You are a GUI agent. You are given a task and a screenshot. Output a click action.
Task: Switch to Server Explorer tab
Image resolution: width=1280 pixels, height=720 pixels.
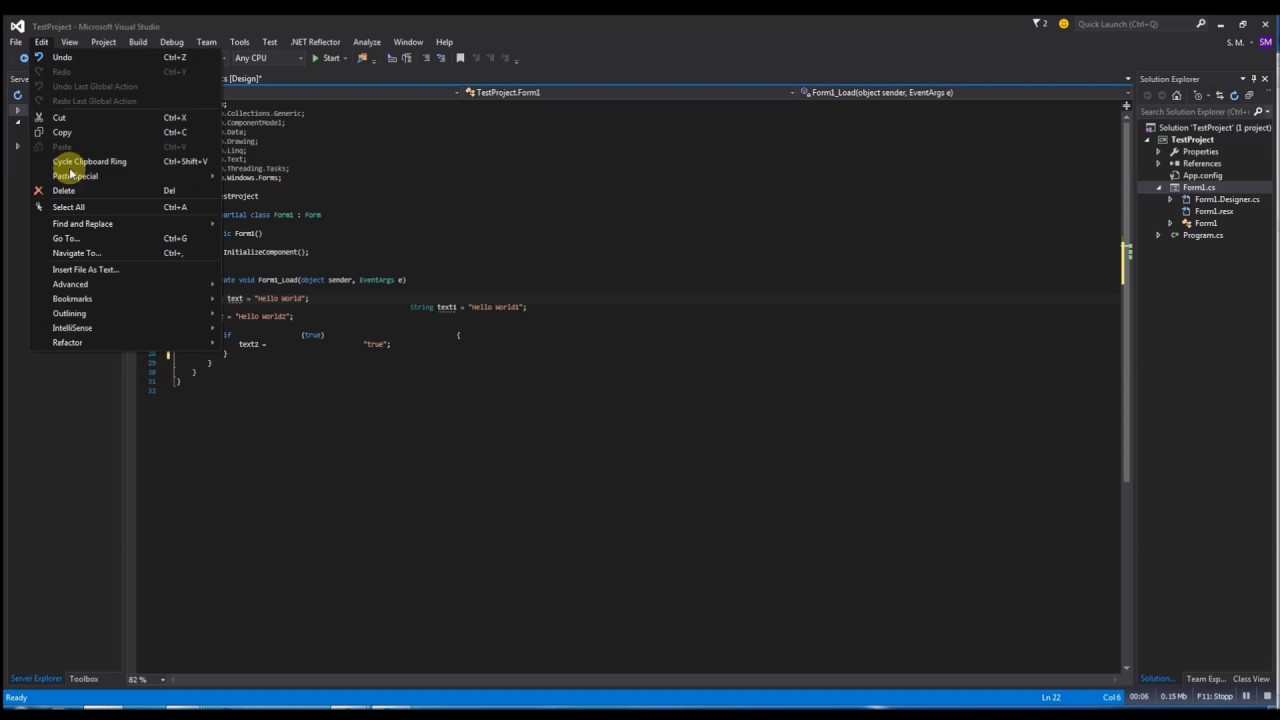pyautogui.click(x=36, y=679)
